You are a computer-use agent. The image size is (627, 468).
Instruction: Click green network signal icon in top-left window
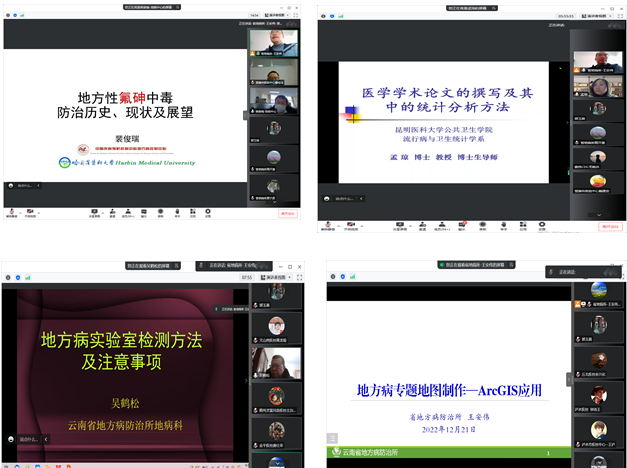pos(22,15)
